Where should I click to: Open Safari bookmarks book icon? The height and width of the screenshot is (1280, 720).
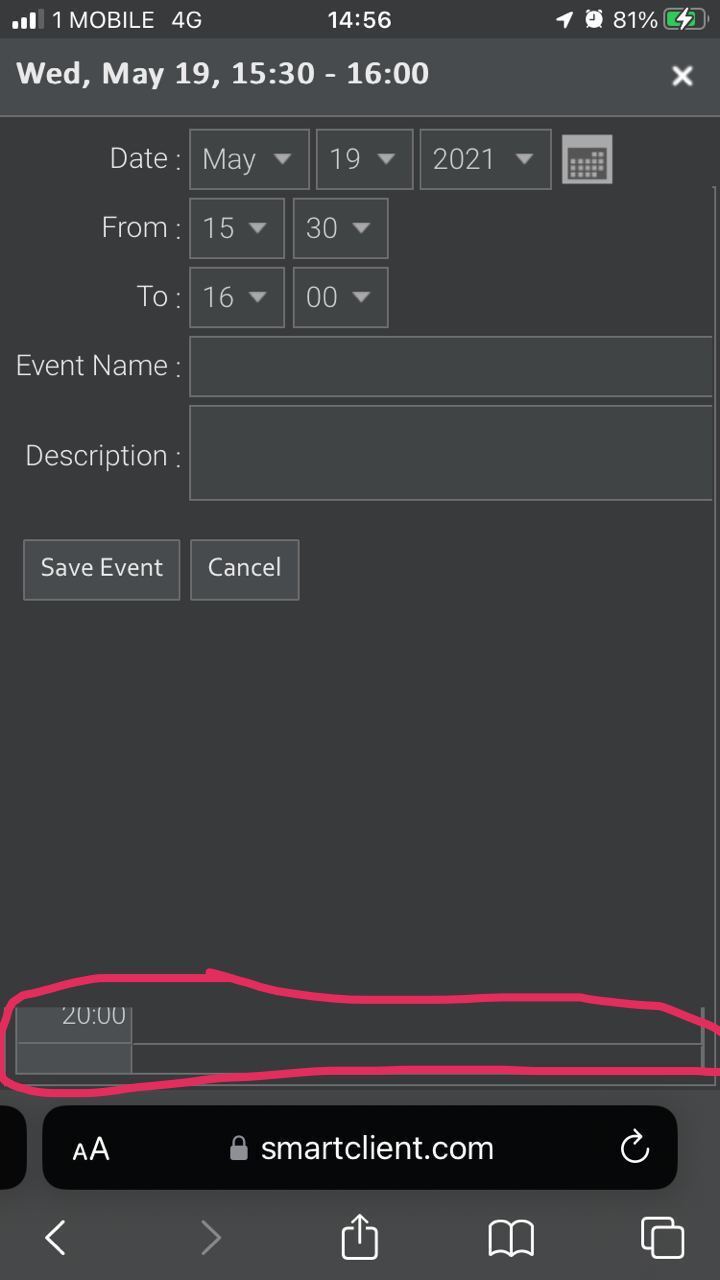click(x=511, y=1238)
